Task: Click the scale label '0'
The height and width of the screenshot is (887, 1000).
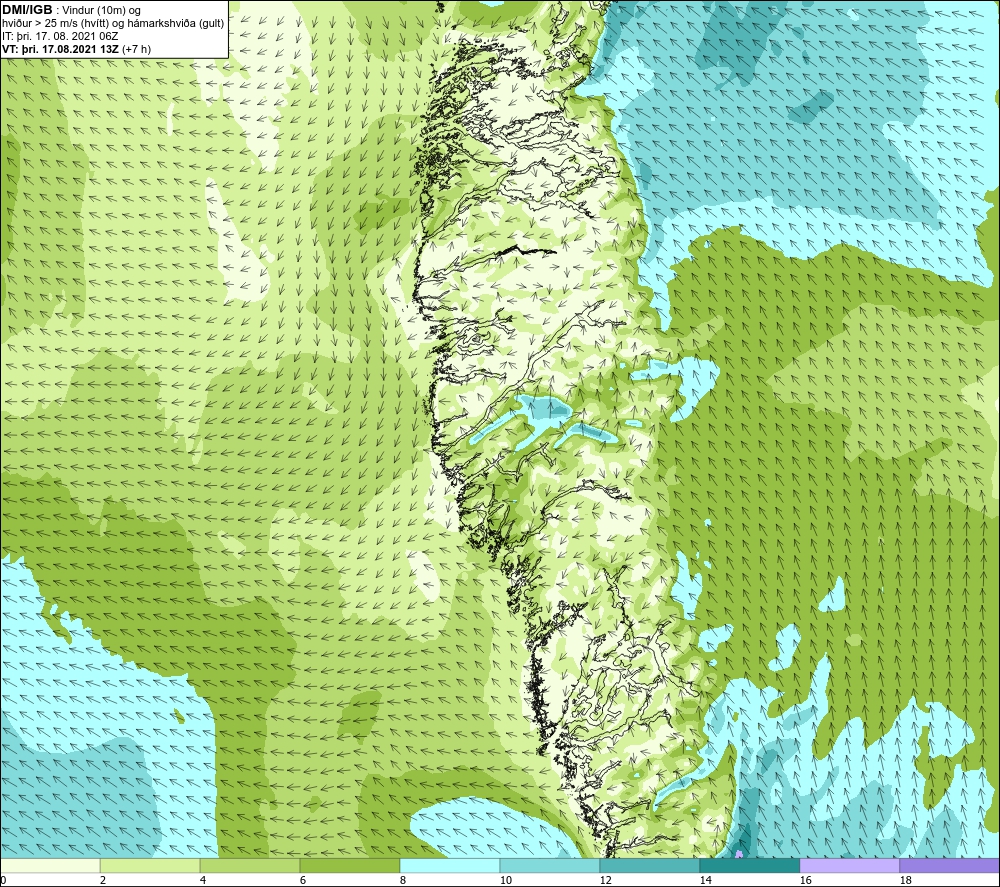Action: [x=3, y=880]
